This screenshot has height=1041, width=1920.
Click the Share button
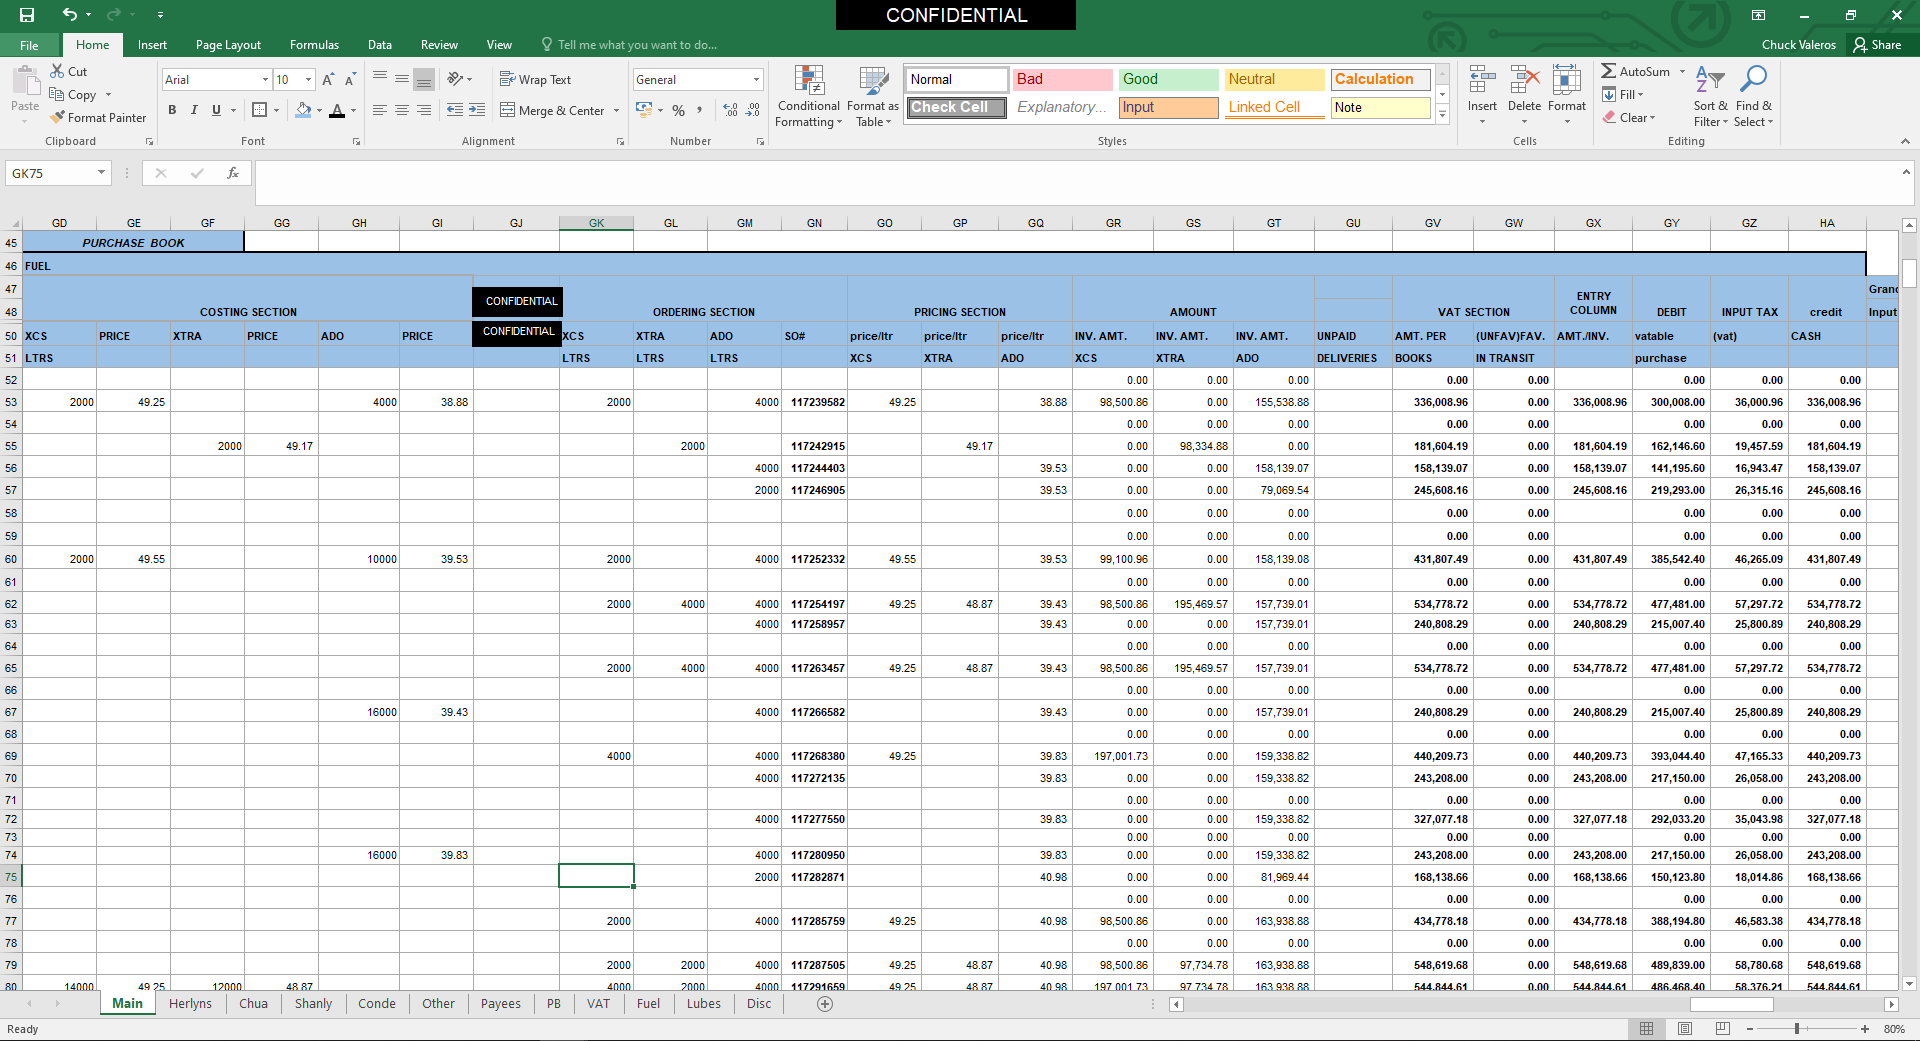[1877, 45]
